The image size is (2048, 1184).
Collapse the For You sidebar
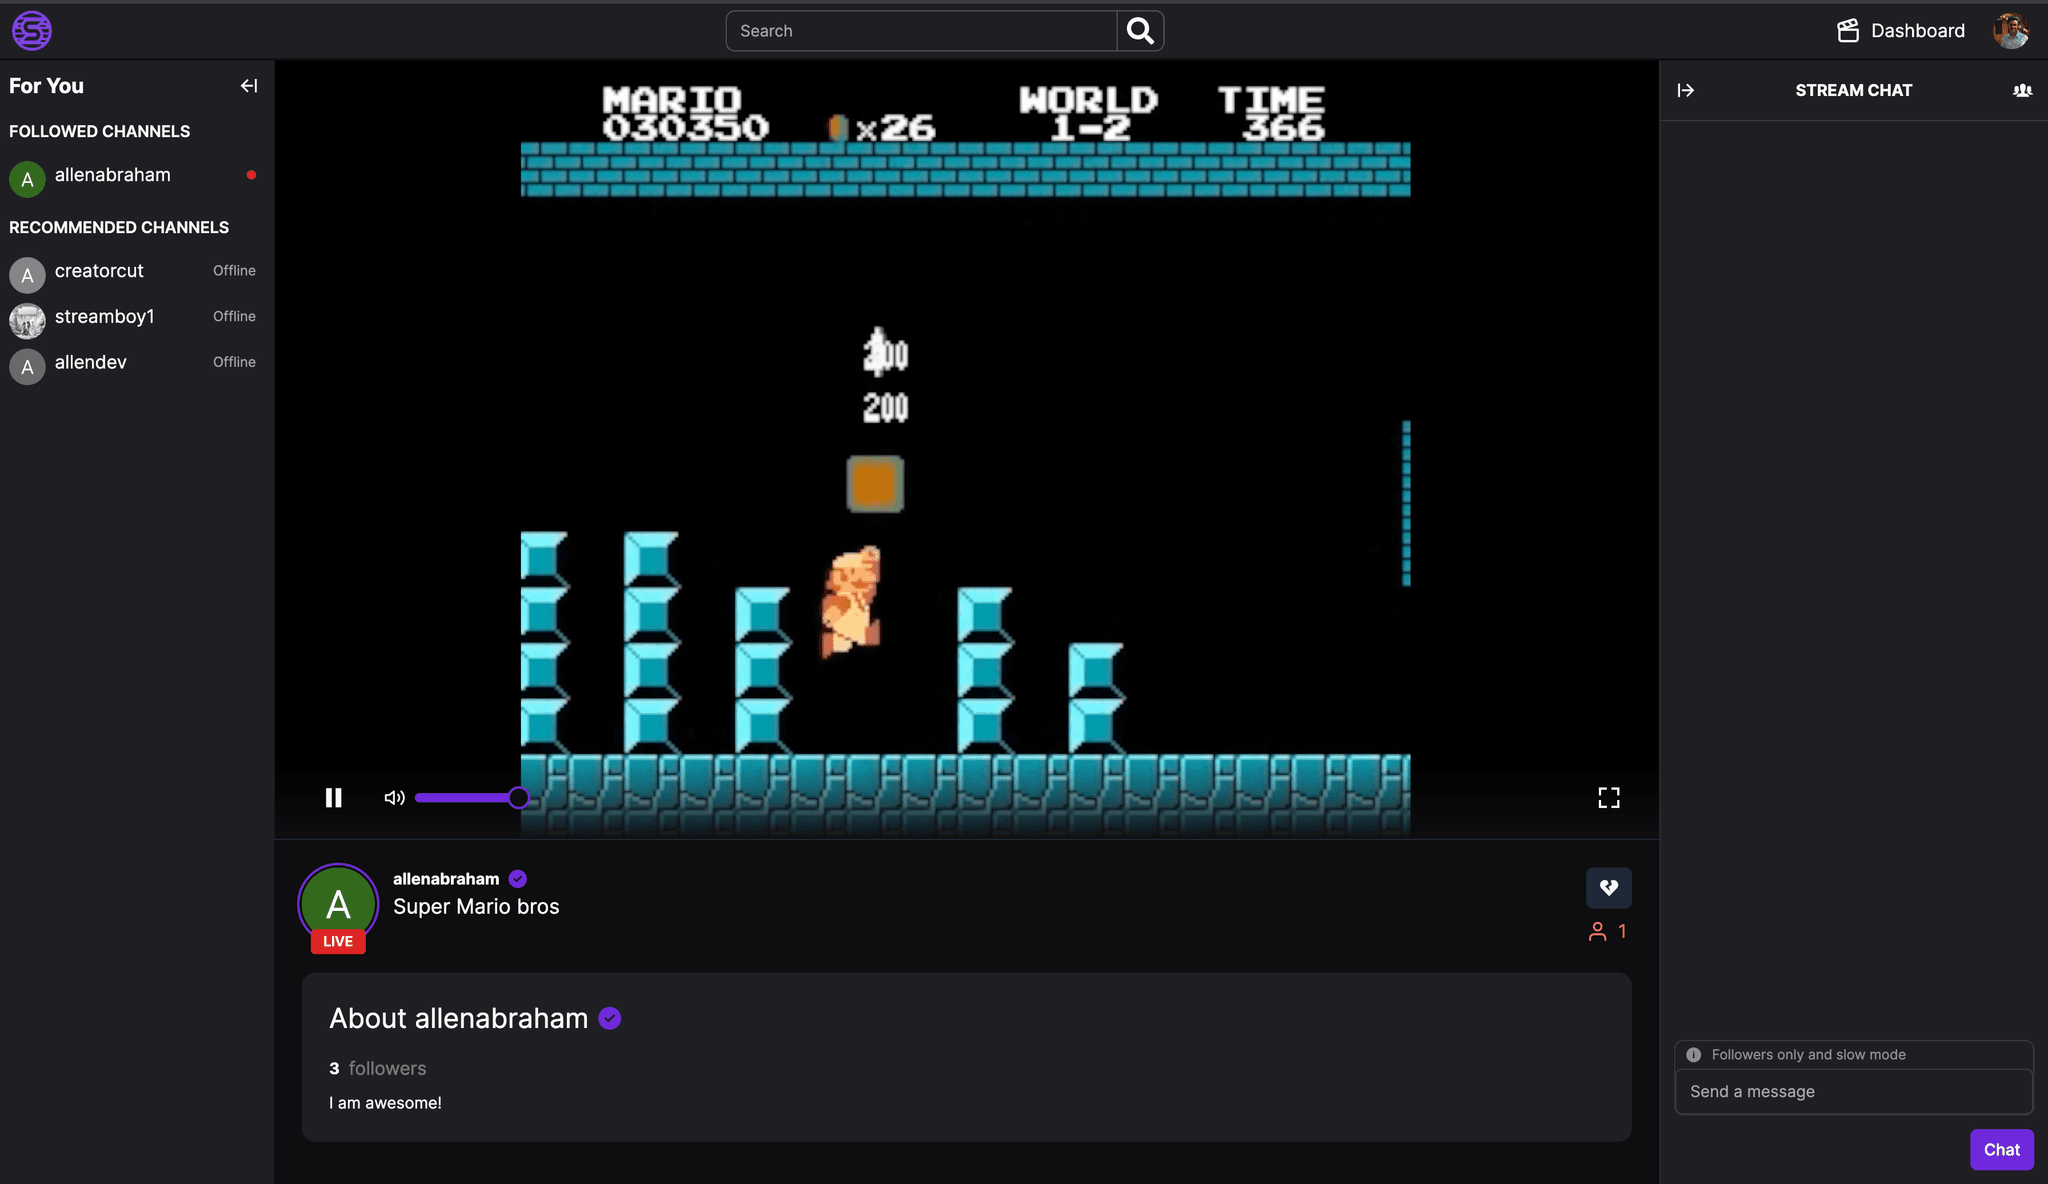247,86
